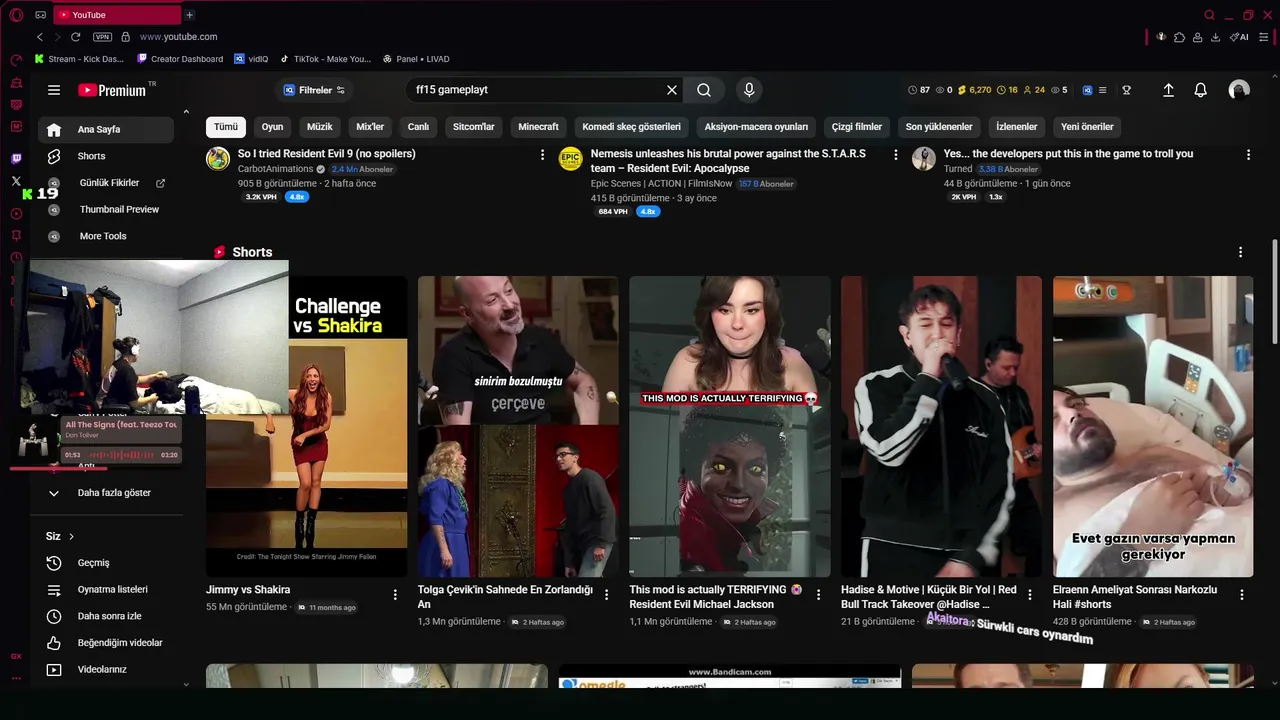Select the Sitcom'lar filter chip

click(x=474, y=127)
